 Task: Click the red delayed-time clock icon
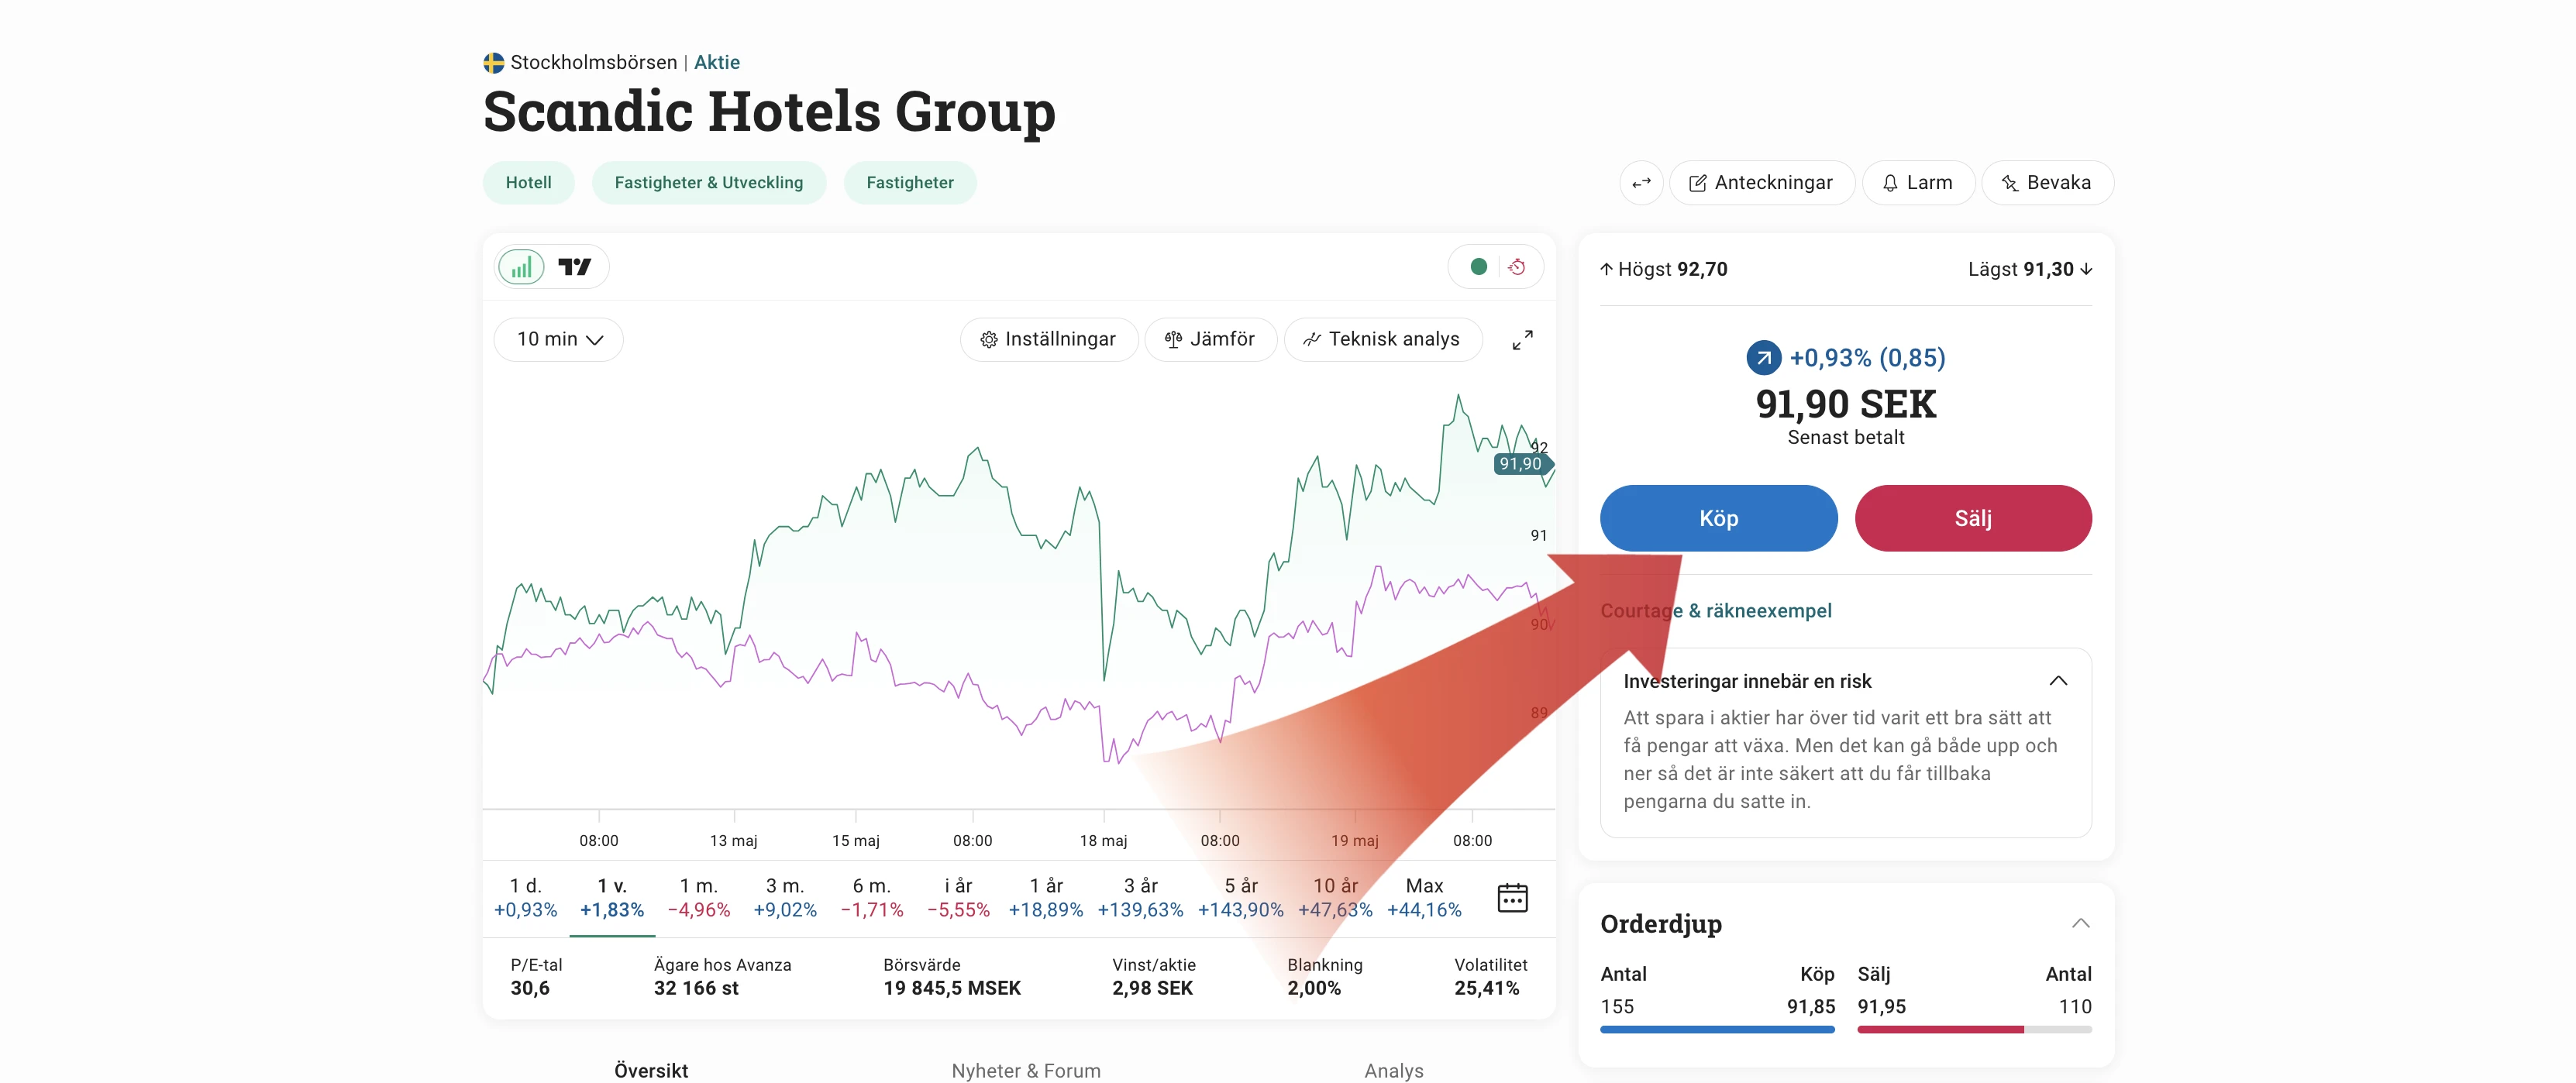[1517, 267]
